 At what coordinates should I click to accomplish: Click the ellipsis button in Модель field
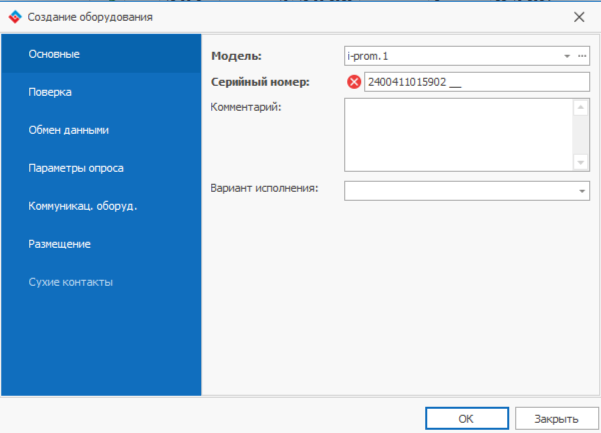point(582,56)
